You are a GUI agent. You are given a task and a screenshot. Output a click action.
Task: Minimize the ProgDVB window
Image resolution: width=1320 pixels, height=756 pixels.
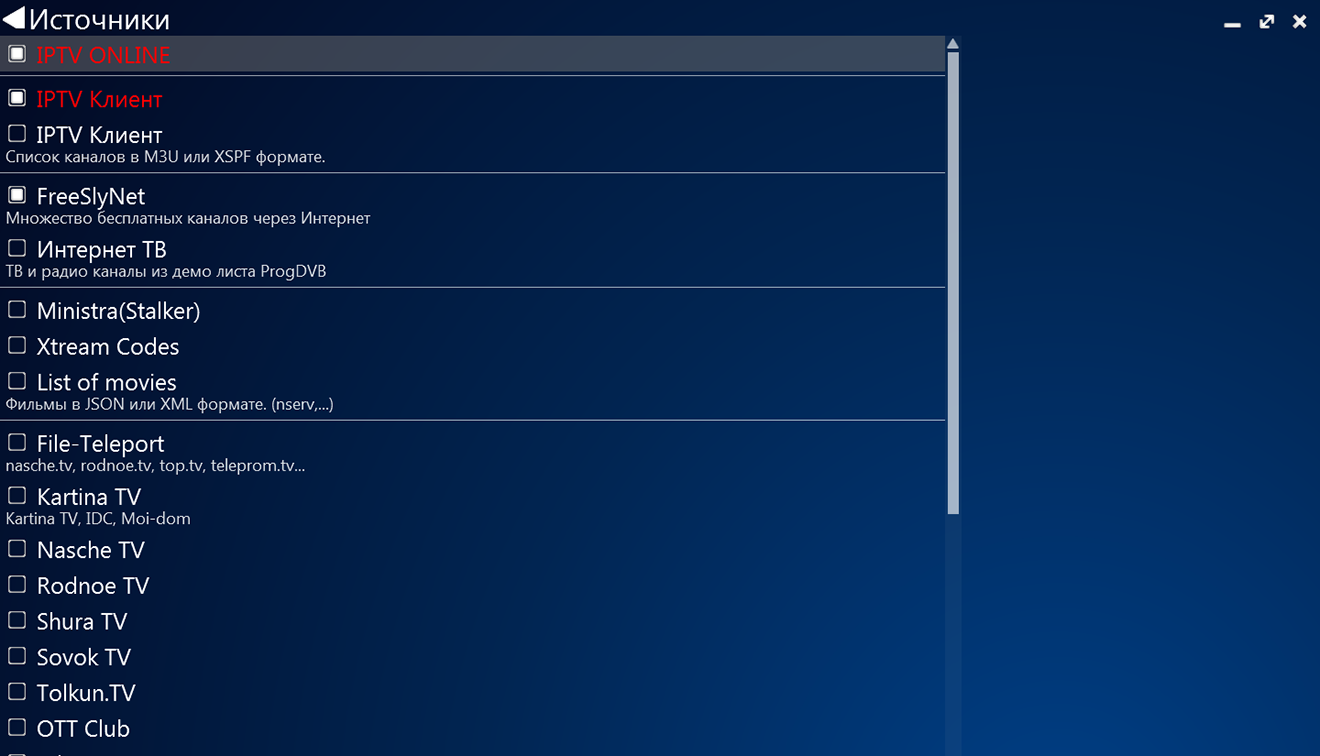[1233, 22]
